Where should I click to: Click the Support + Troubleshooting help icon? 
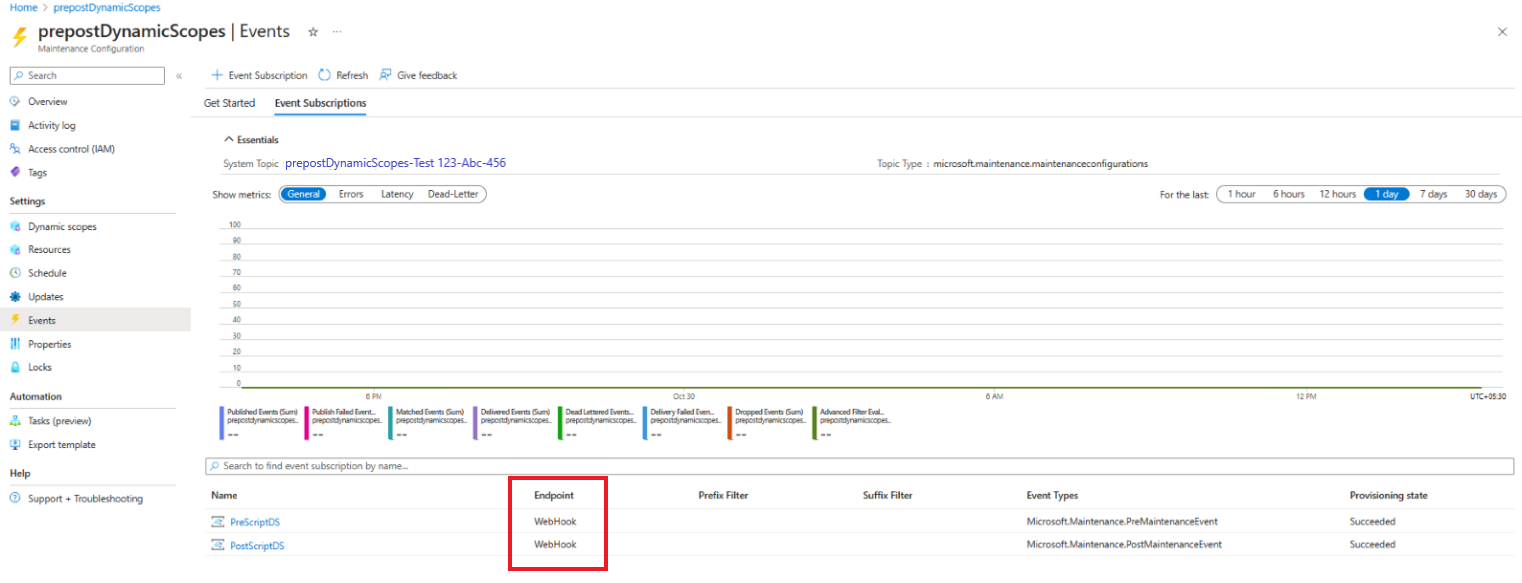coord(15,499)
